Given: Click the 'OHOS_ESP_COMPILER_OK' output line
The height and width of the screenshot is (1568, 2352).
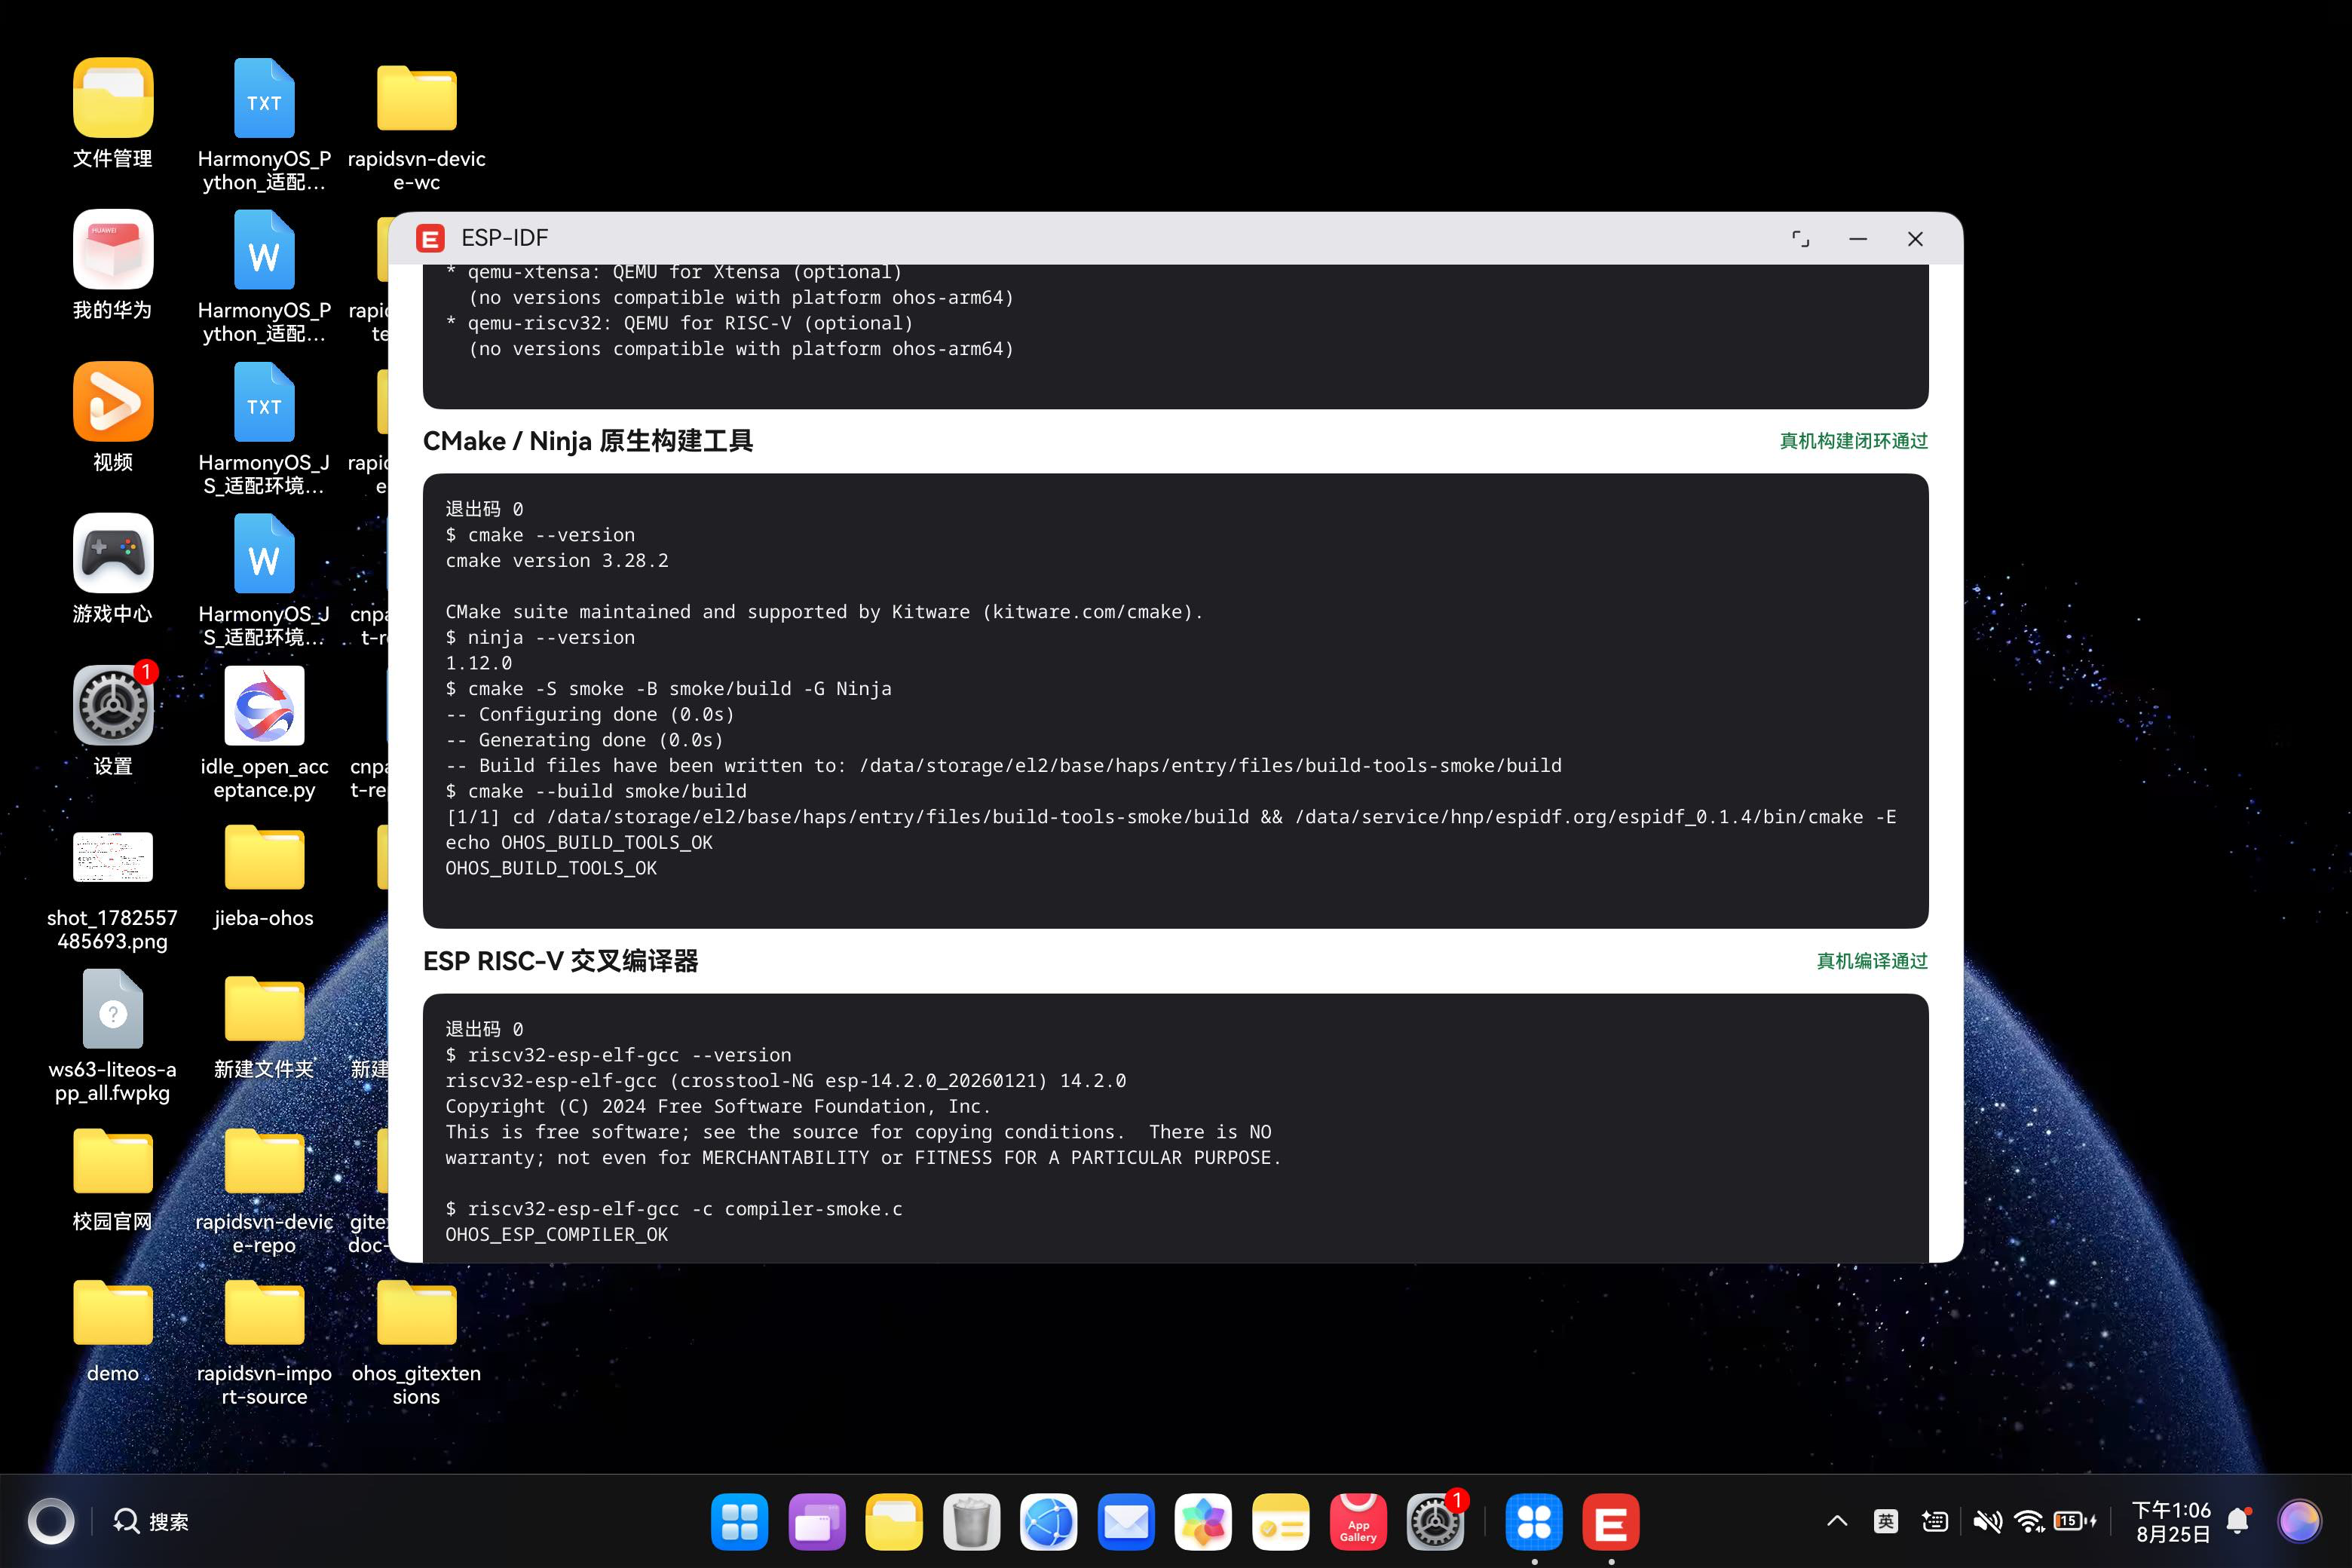Looking at the screenshot, I should pyautogui.click(x=557, y=1235).
